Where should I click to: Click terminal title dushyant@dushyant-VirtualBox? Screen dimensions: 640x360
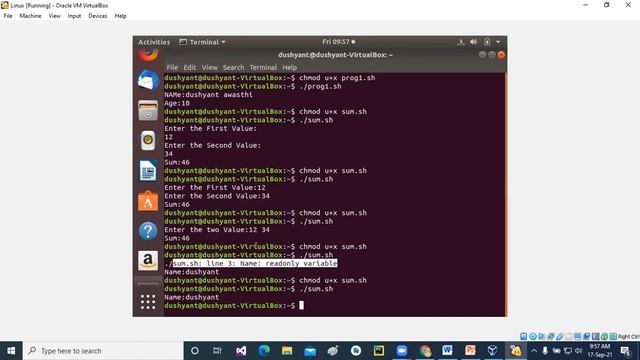point(335,55)
